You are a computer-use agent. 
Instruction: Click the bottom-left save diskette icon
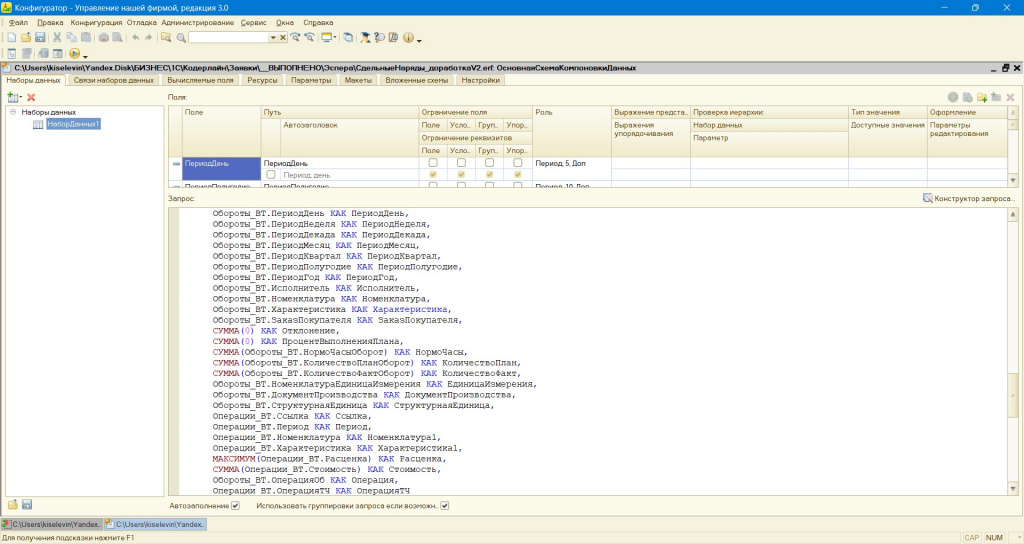click(27, 504)
